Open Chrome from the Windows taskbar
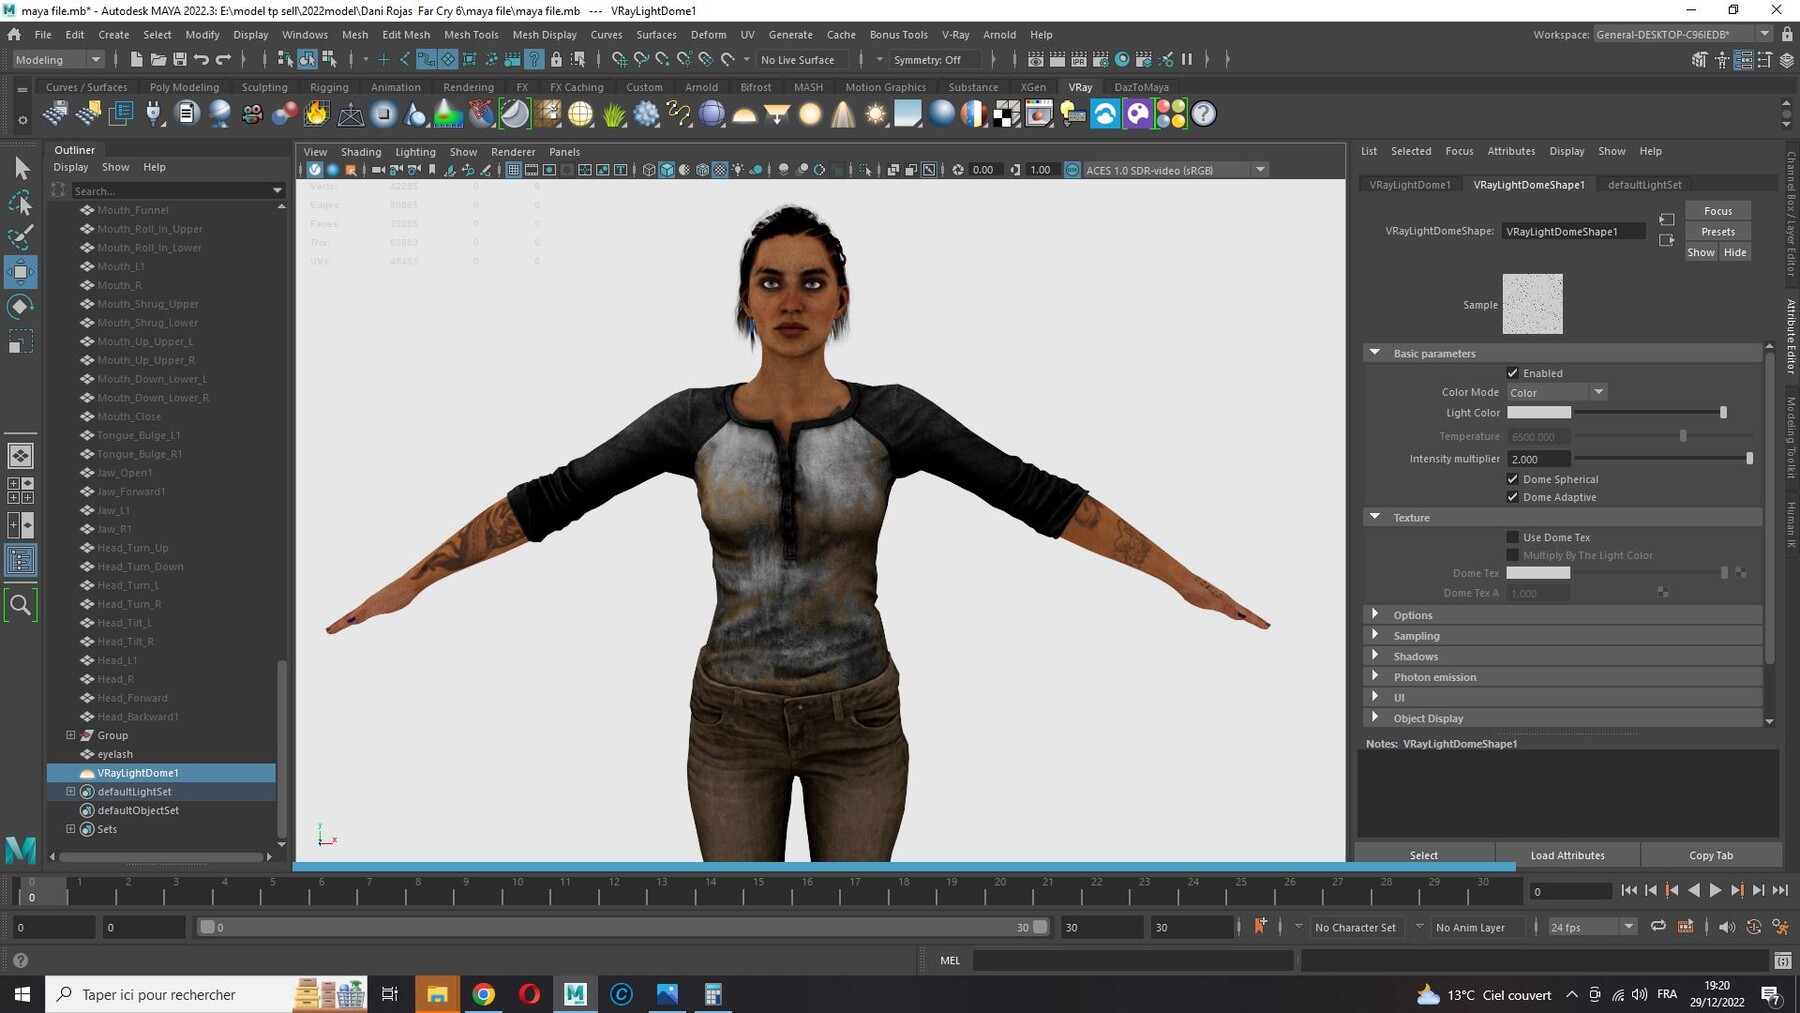 click(x=483, y=994)
